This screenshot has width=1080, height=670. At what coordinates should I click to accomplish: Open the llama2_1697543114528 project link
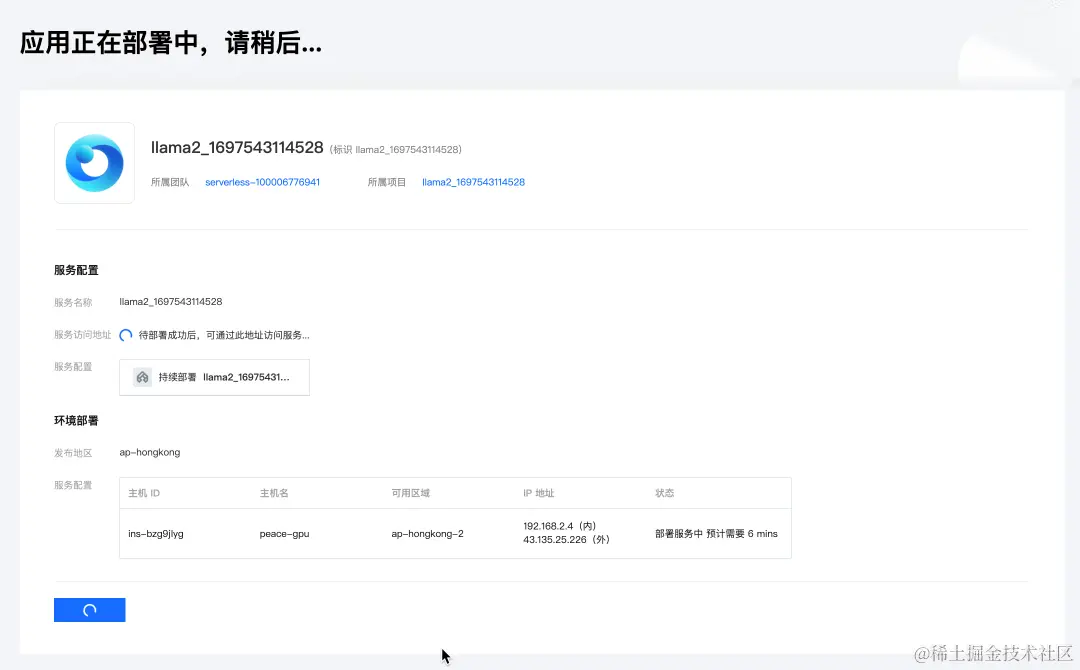pyautogui.click(x=473, y=182)
